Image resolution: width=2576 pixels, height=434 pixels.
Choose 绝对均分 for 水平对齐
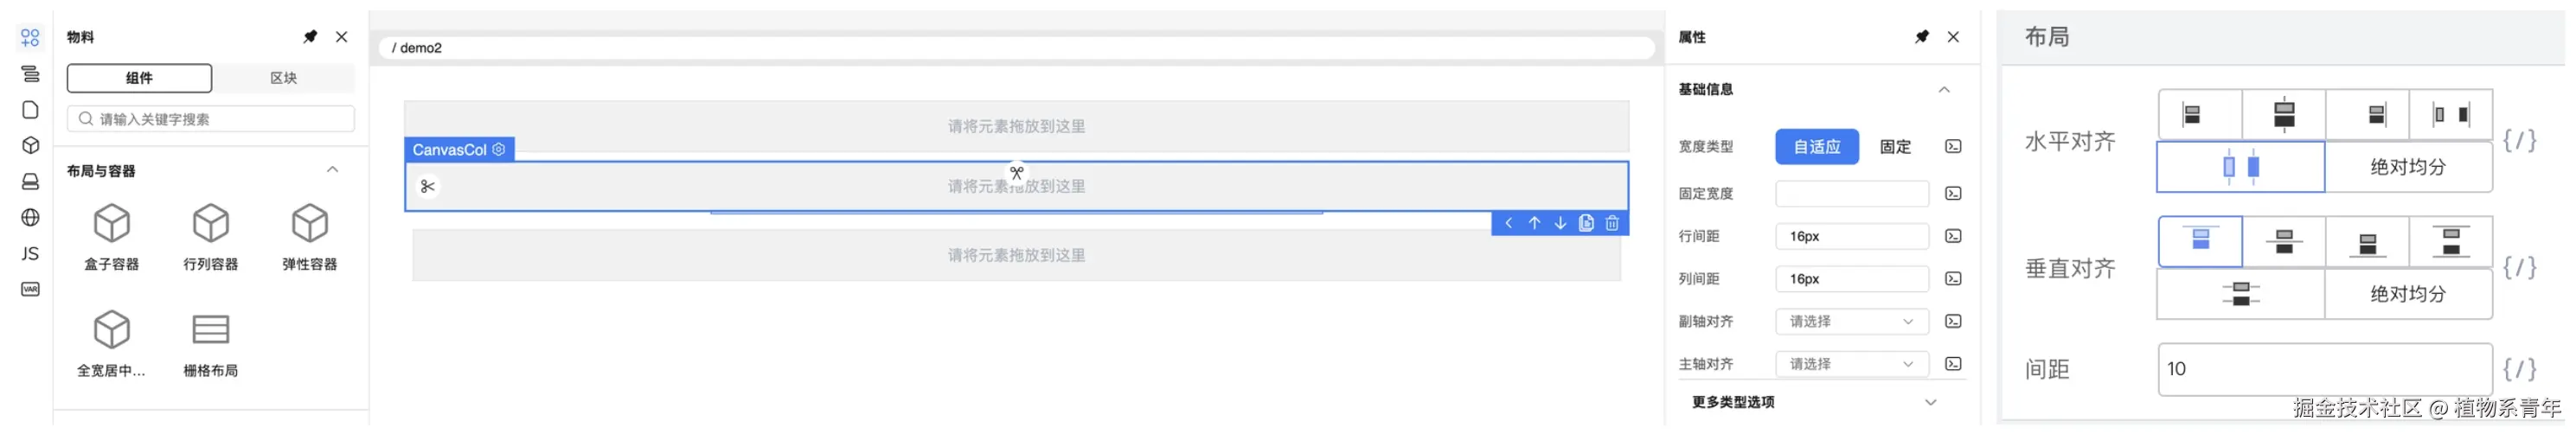[2407, 167]
